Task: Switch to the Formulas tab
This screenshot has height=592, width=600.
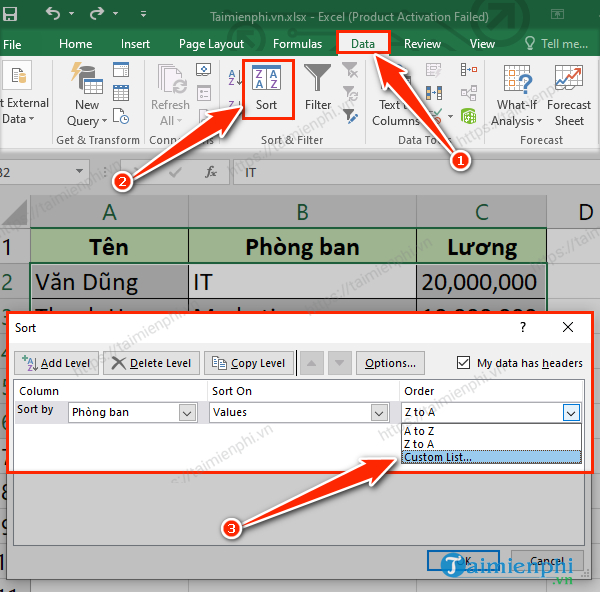Action: pyautogui.click(x=297, y=44)
